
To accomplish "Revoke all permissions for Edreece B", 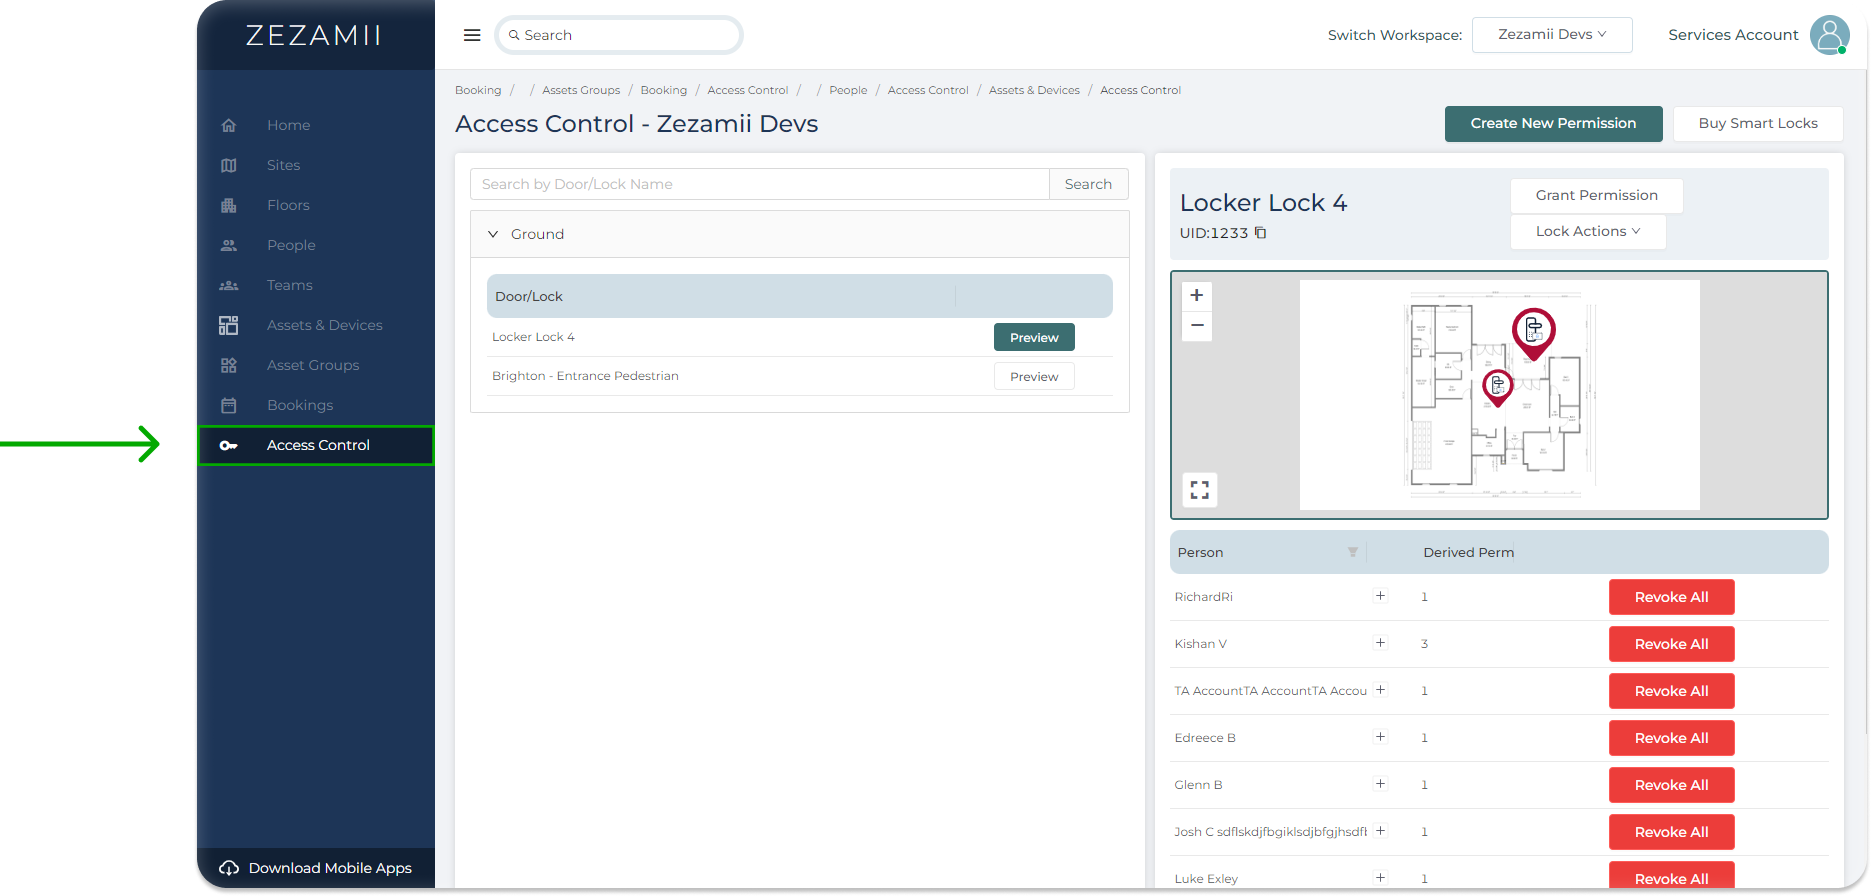I will (x=1671, y=738).
